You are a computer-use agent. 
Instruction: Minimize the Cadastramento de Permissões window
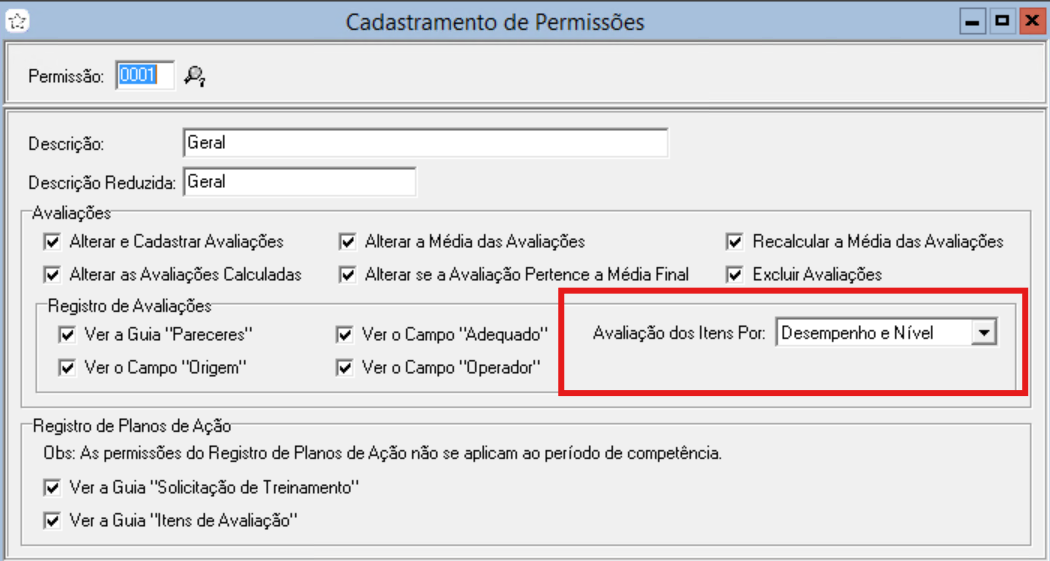[970, 21]
